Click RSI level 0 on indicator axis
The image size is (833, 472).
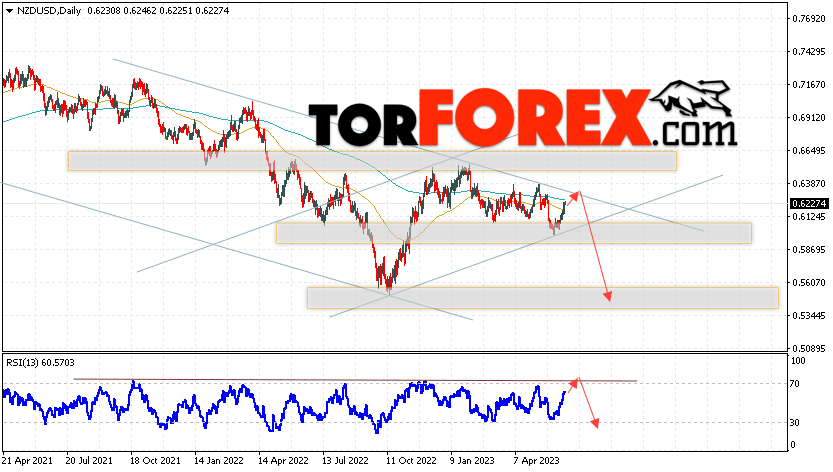(794, 445)
